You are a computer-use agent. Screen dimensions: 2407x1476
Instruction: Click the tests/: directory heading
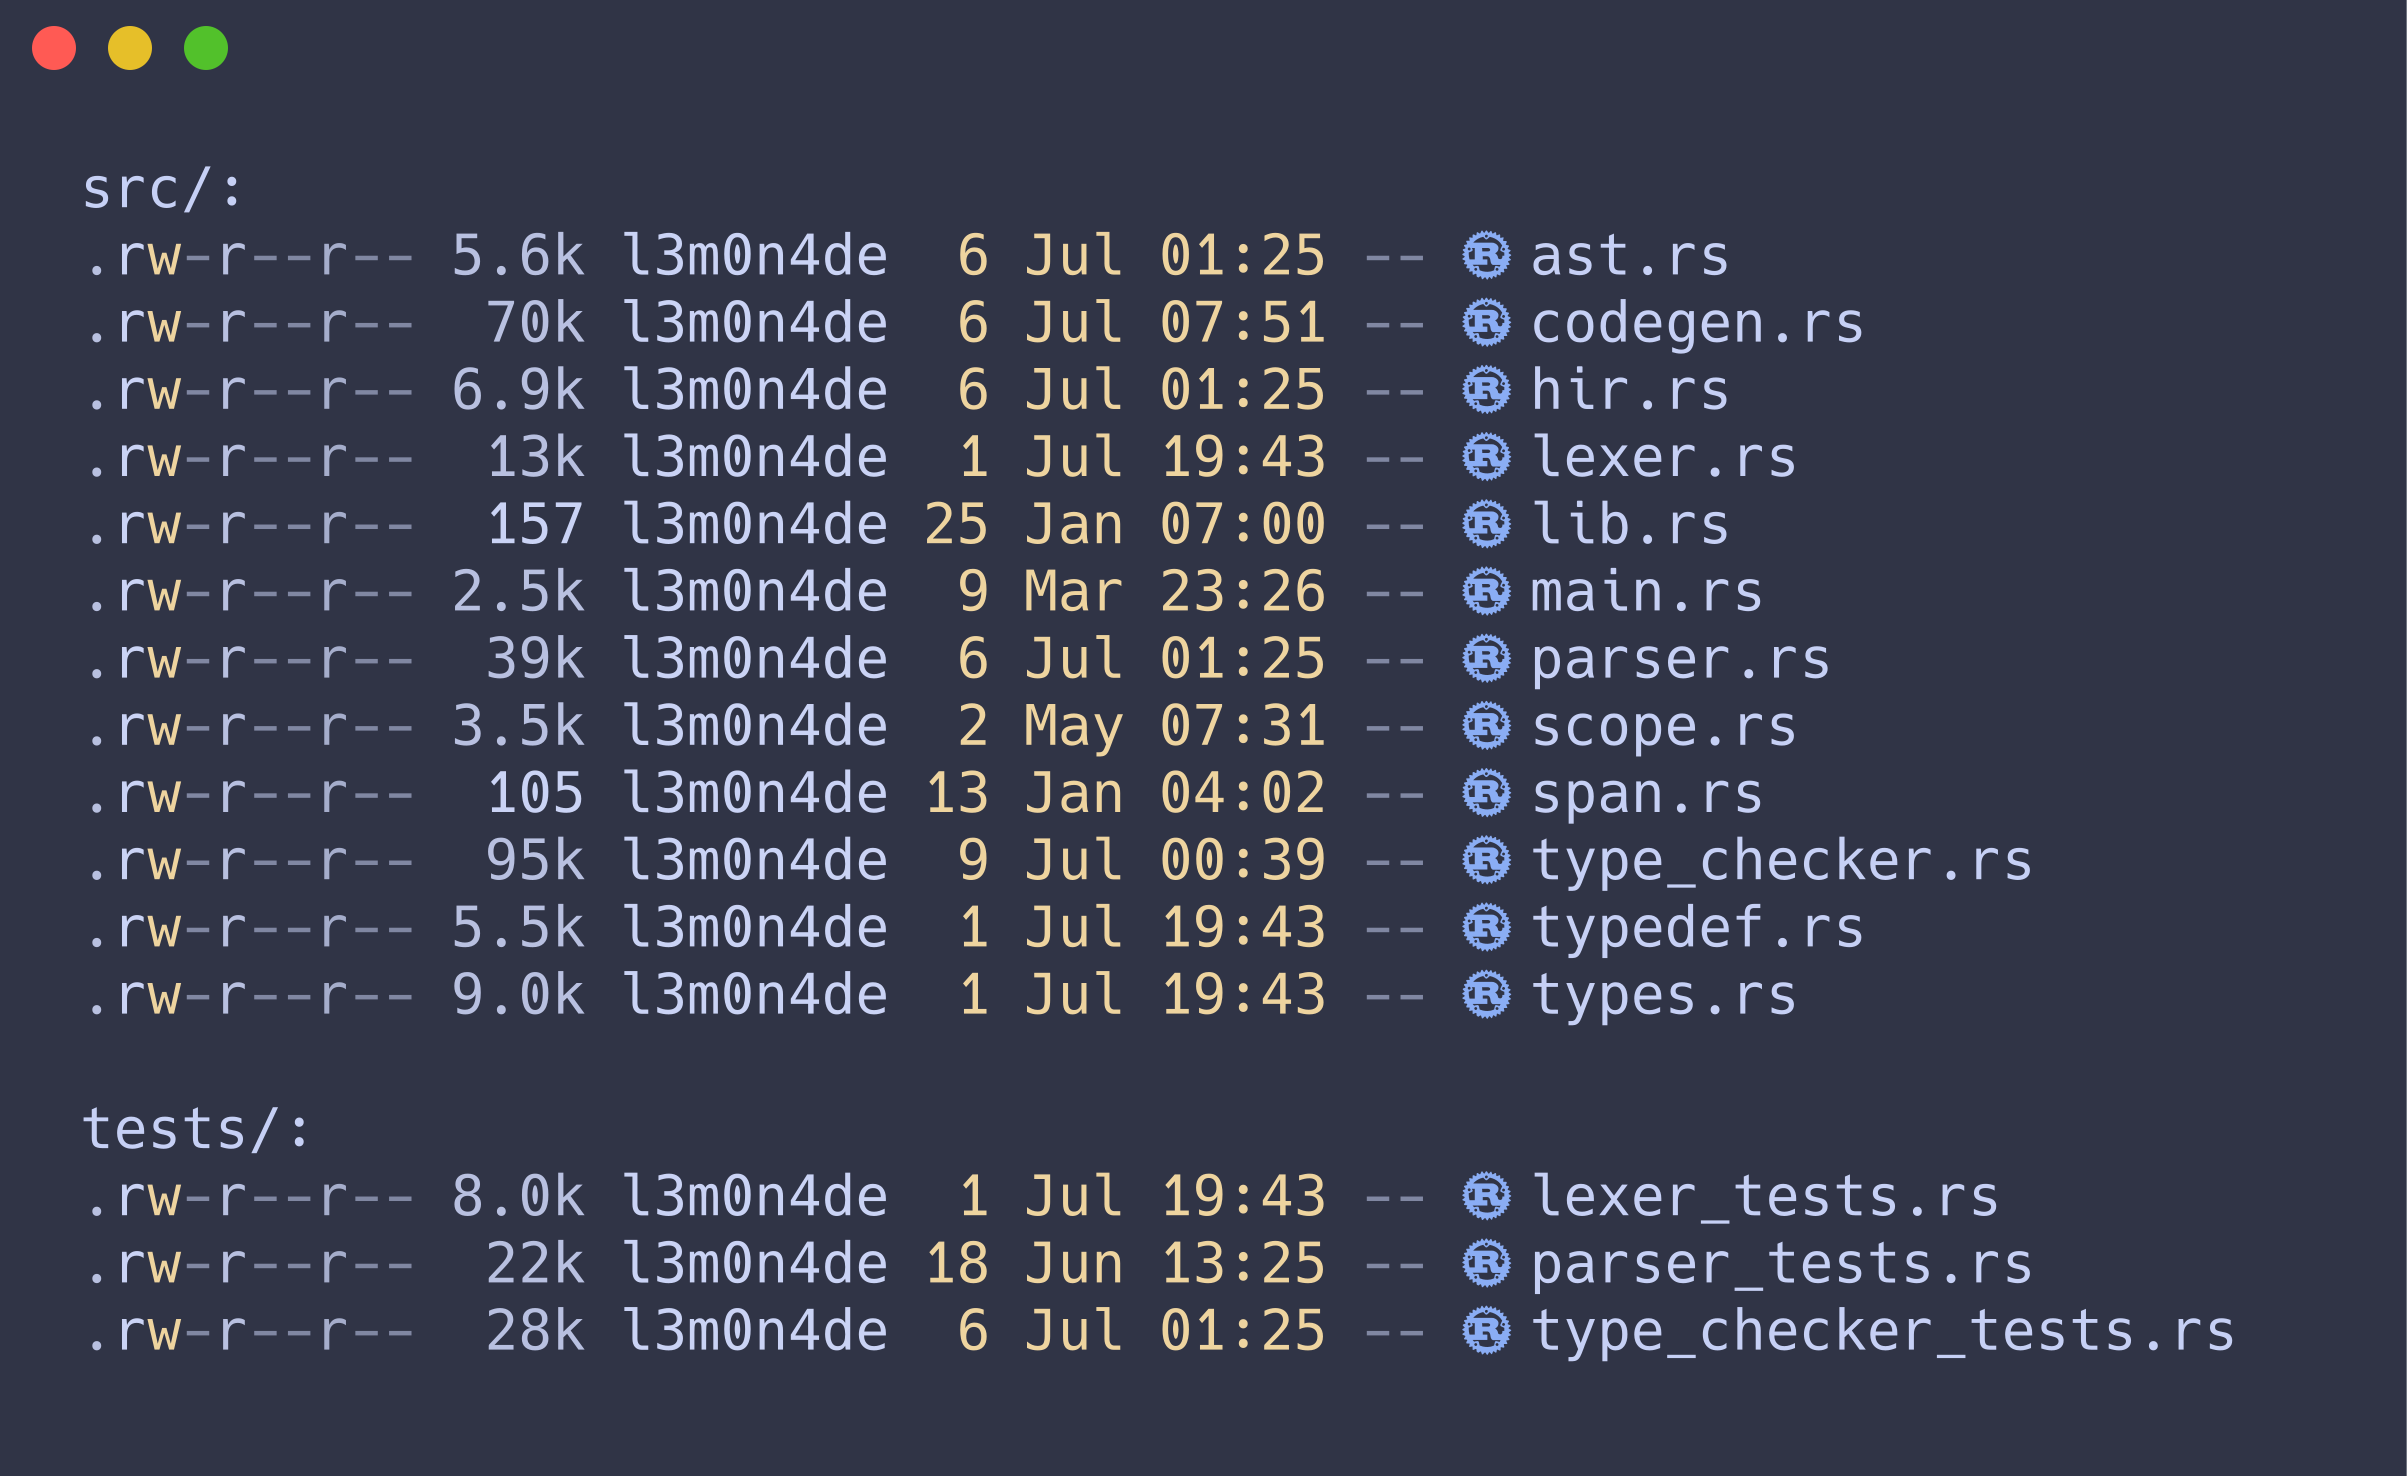(x=196, y=1129)
